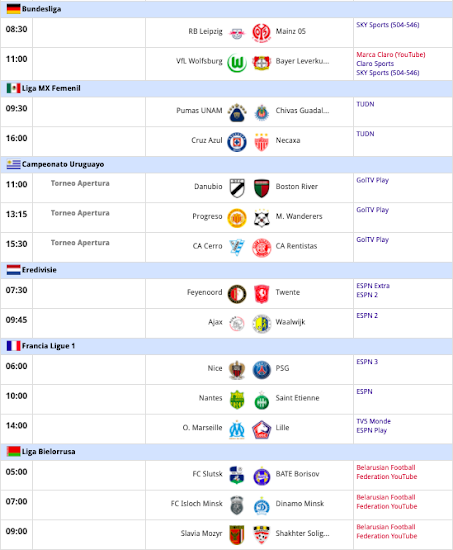The width and height of the screenshot is (453, 550).
Task: Click the Feyenoord club crest
Action: (x=237, y=294)
